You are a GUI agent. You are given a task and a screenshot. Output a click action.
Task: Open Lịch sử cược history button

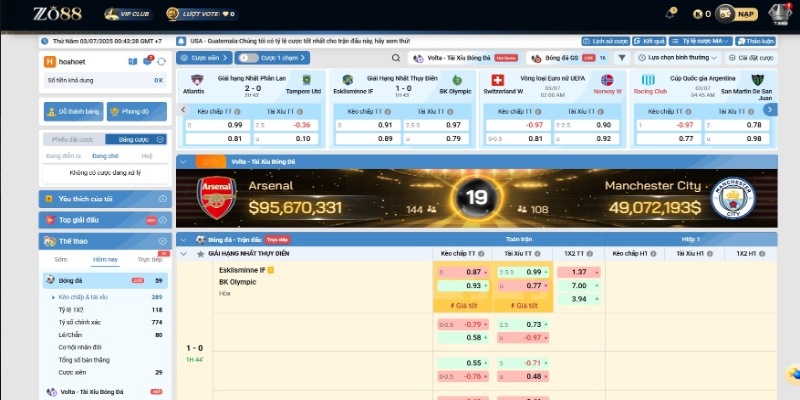[x=607, y=42]
